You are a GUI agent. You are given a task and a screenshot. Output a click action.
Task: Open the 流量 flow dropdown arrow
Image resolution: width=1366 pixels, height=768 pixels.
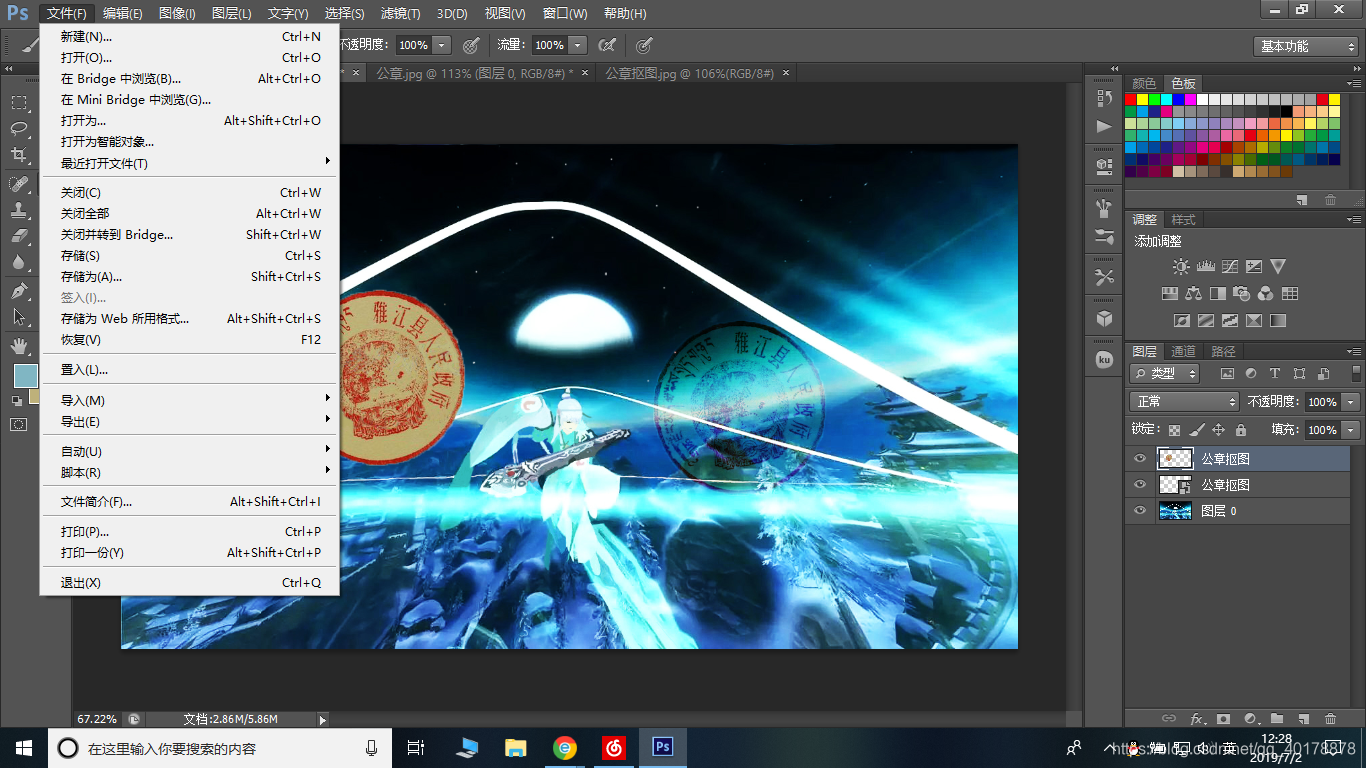(x=578, y=45)
